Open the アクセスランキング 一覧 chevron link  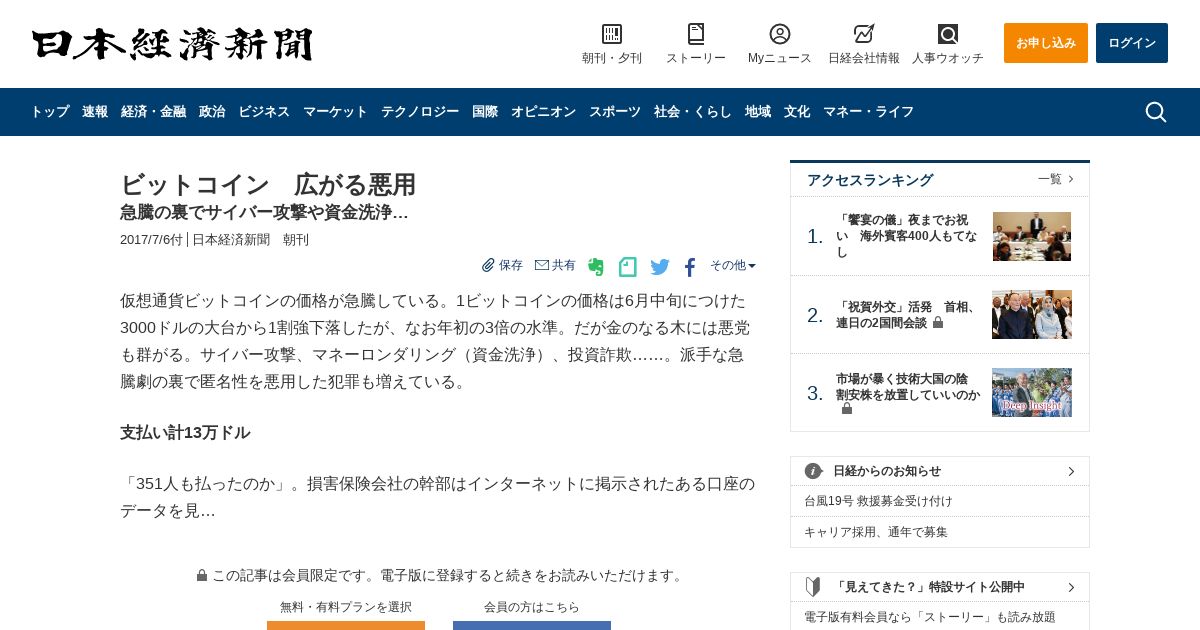(1056, 179)
